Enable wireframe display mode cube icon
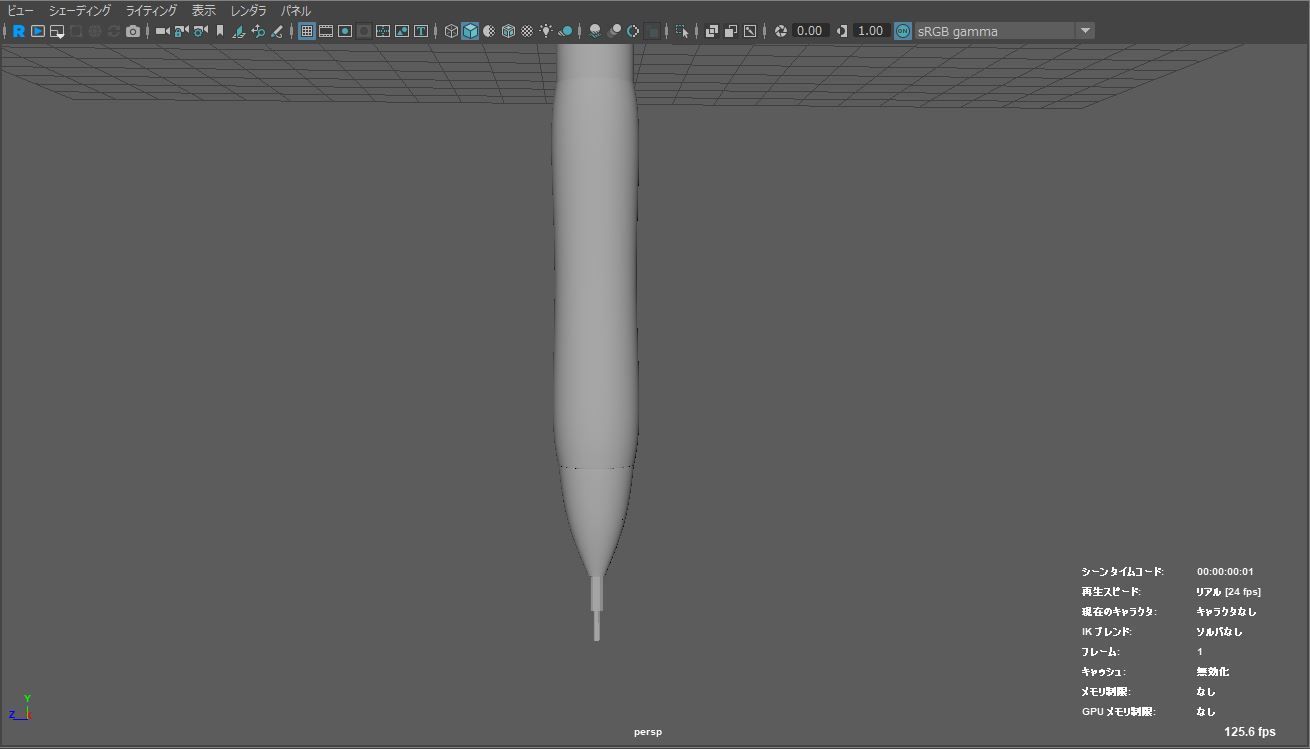Image resolution: width=1310 pixels, height=749 pixels. [x=451, y=31]
